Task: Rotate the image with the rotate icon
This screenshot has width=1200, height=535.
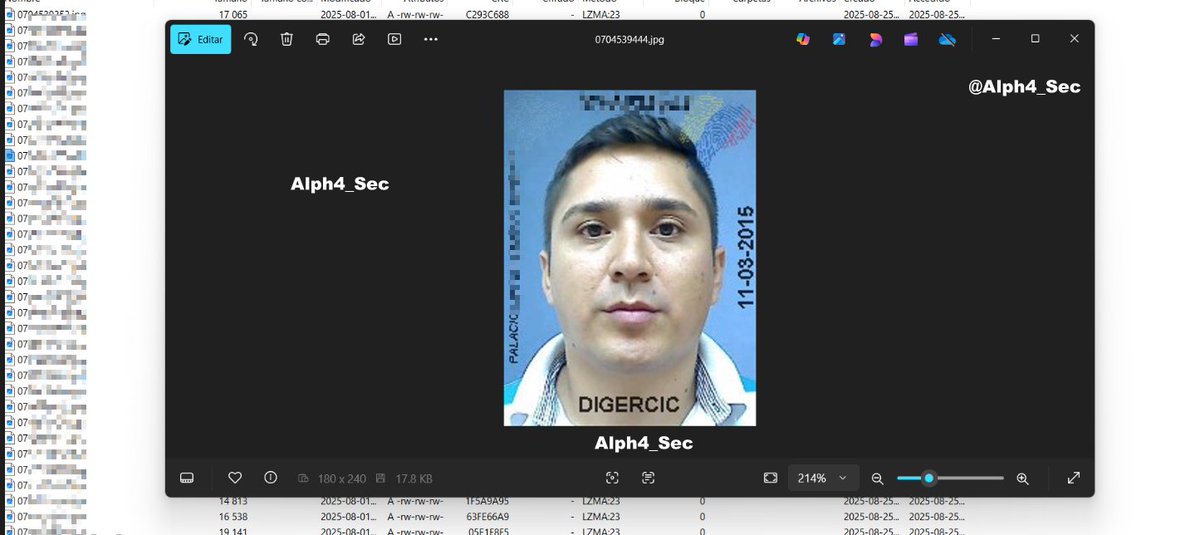Action: [252, 39]
